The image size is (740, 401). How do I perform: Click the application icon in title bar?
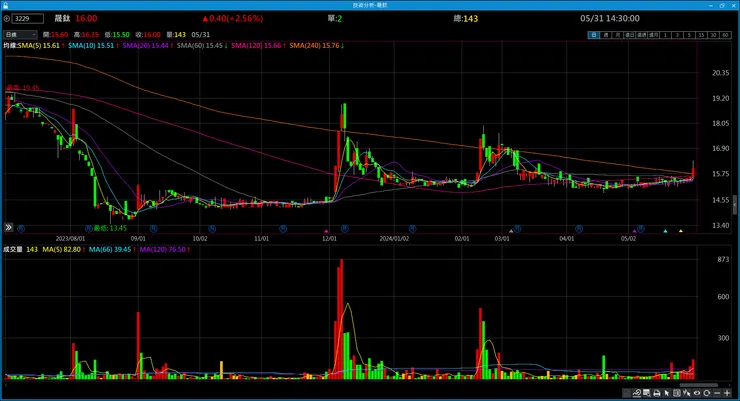(x=5, y=5)
